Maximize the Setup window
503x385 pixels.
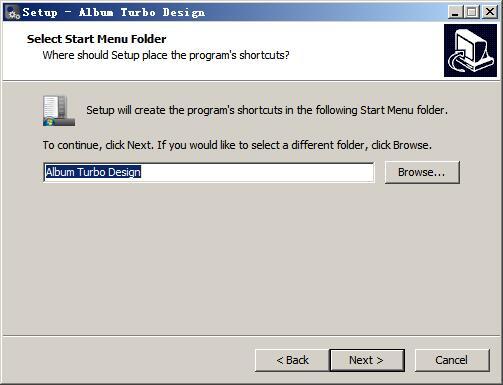point(472,12)
